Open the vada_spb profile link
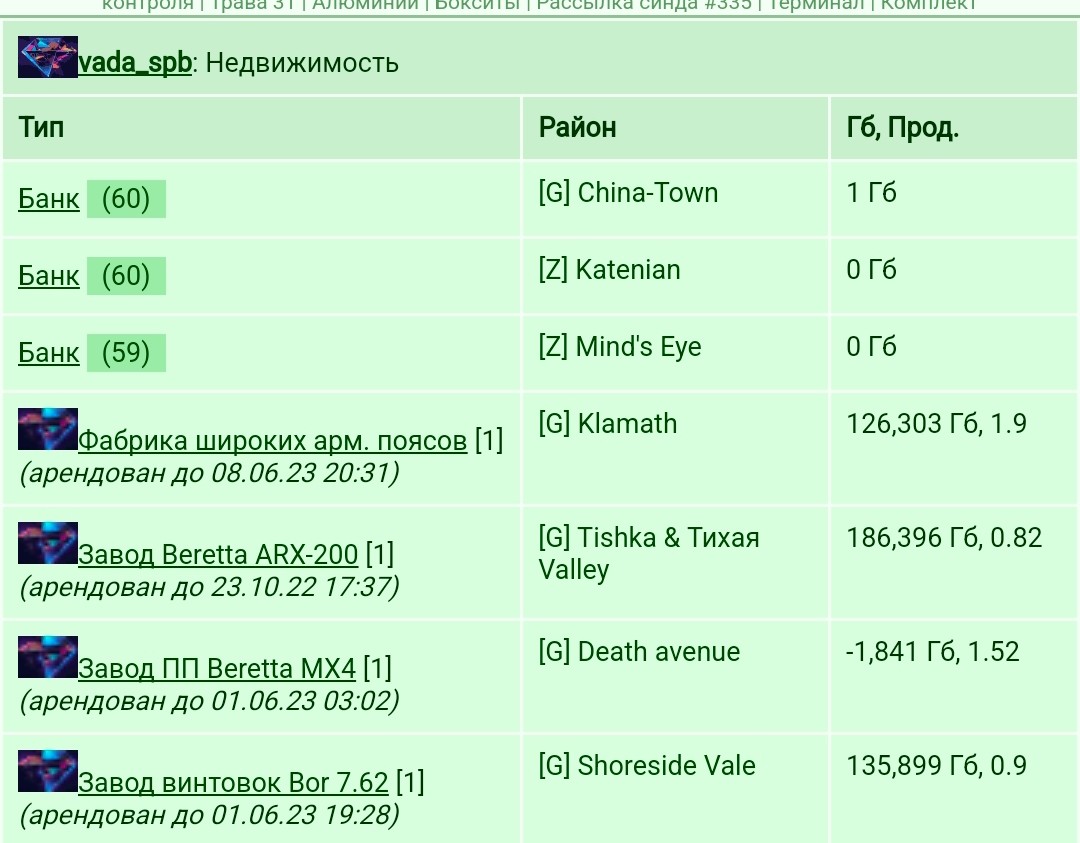The image size is (1080, 843). click(134, 63)
